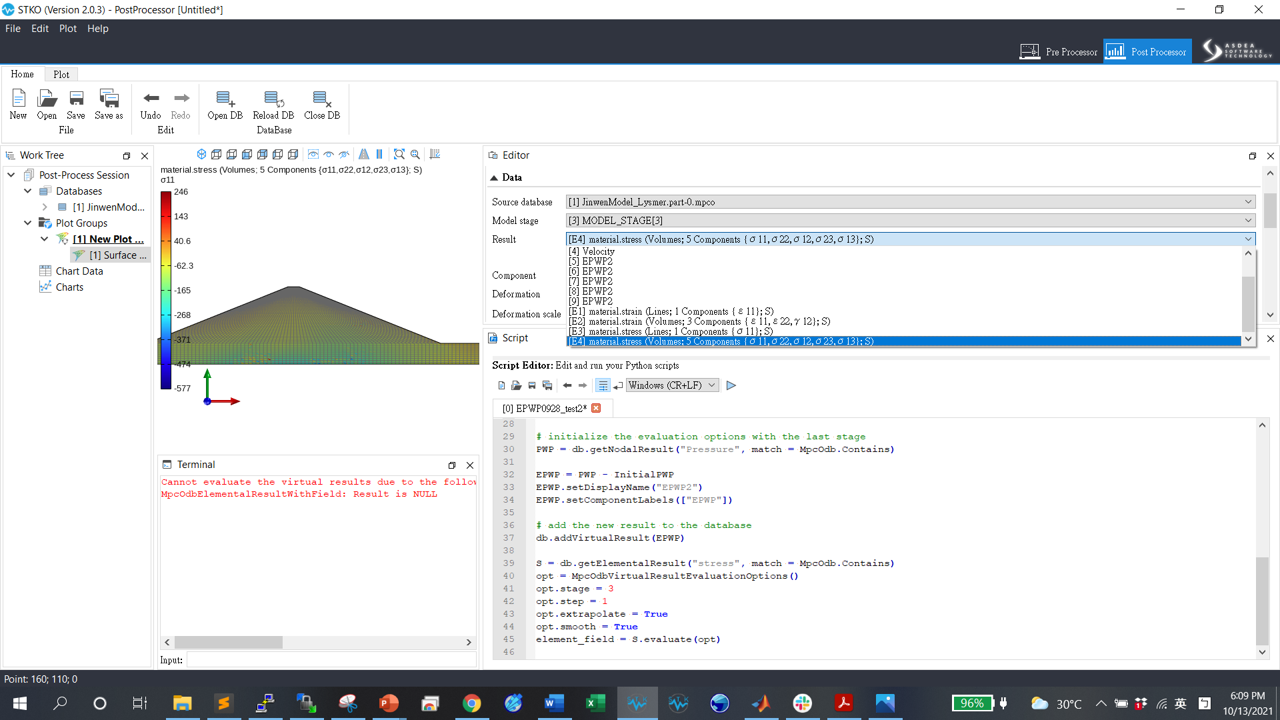
Task: Open the Source database dropdown
Action: tap(910, 202)
